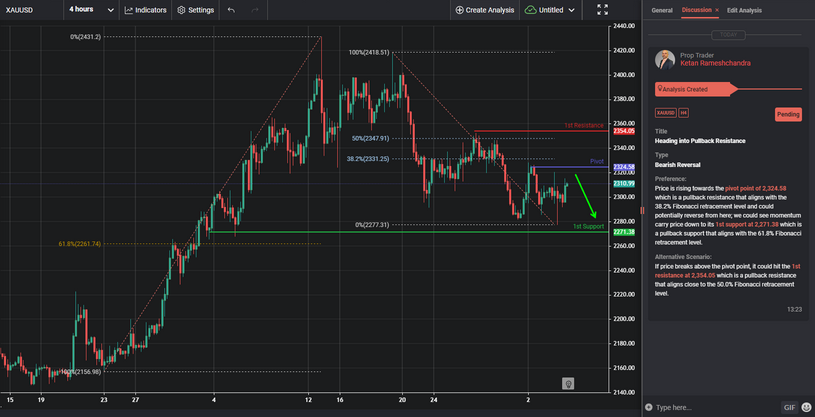Viewport: 815px width, 417px height.
Task: Toggle fullscreen chart view
Action: pyautogui.click(x=602, y=9)
